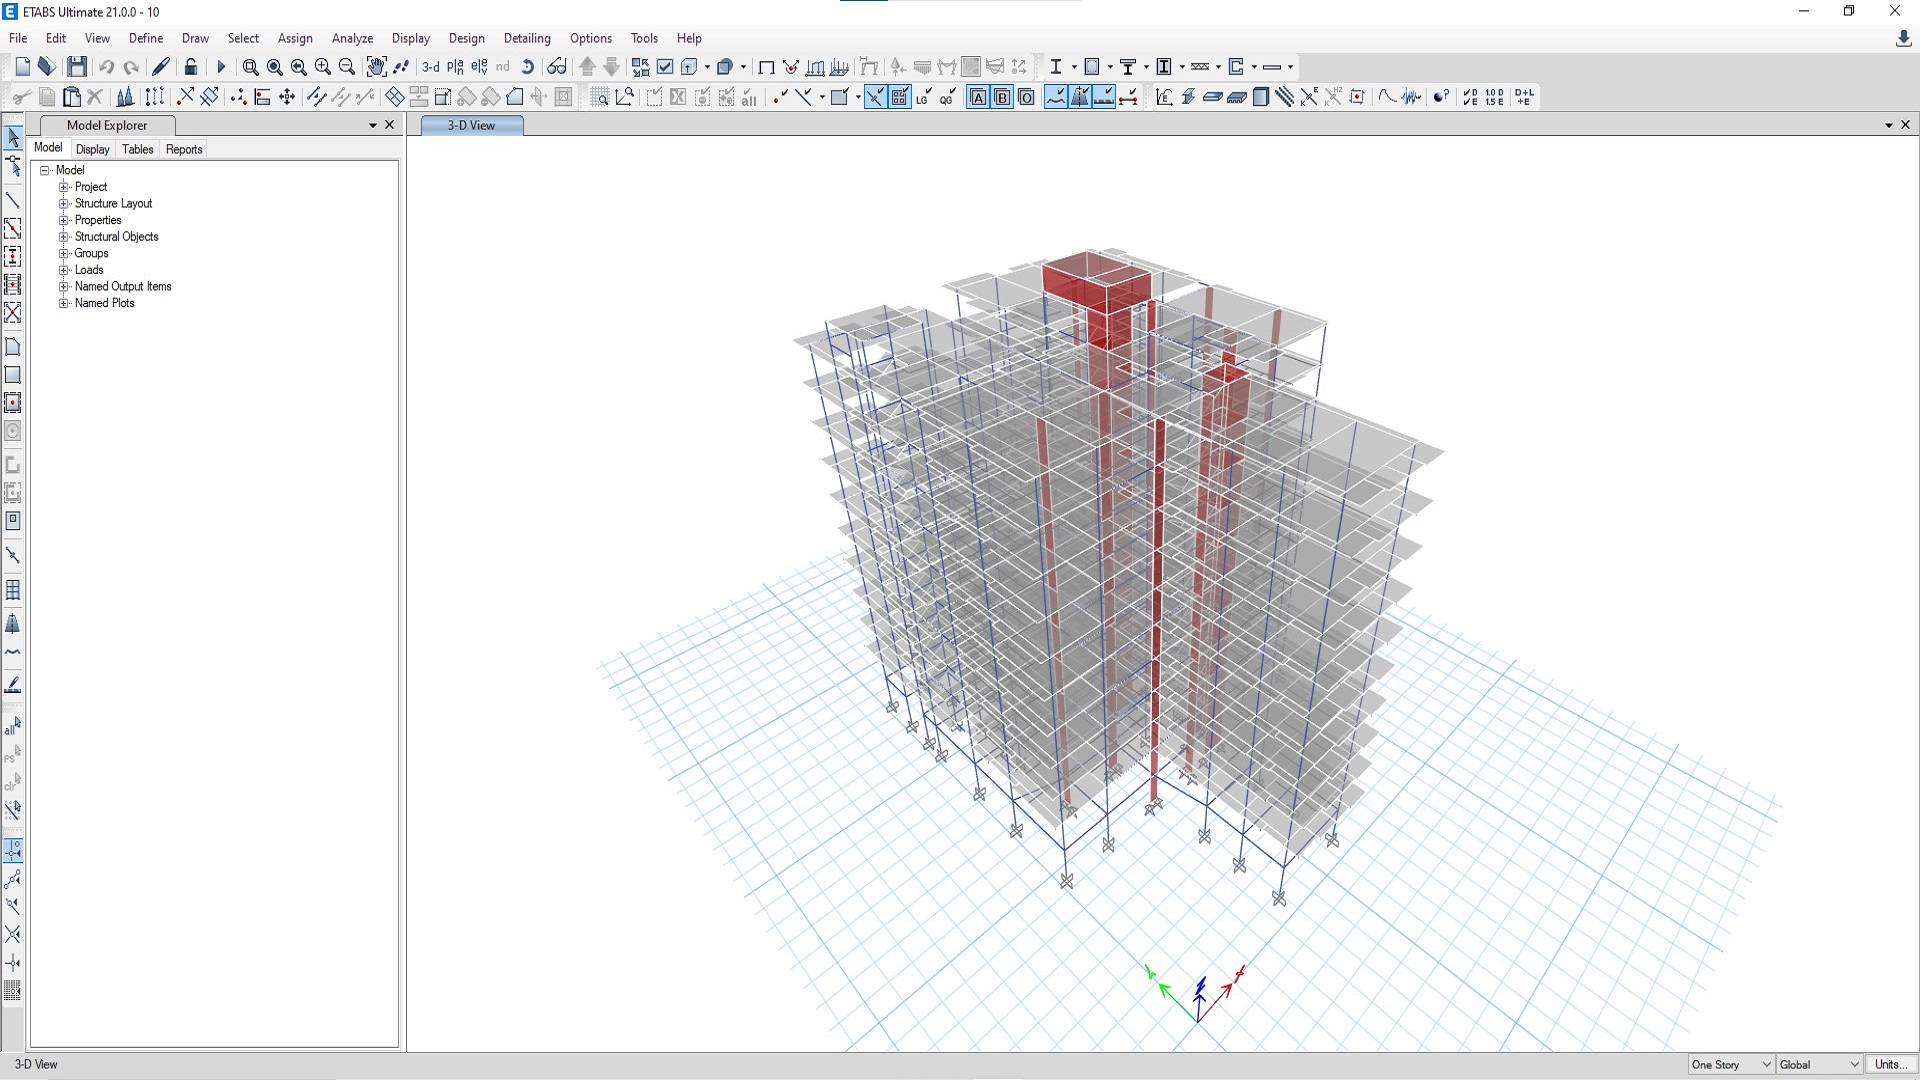Click the lock/unlock model padlock icon
This screenshot has height=1080, width=1920.
click(x=190, y=67)
